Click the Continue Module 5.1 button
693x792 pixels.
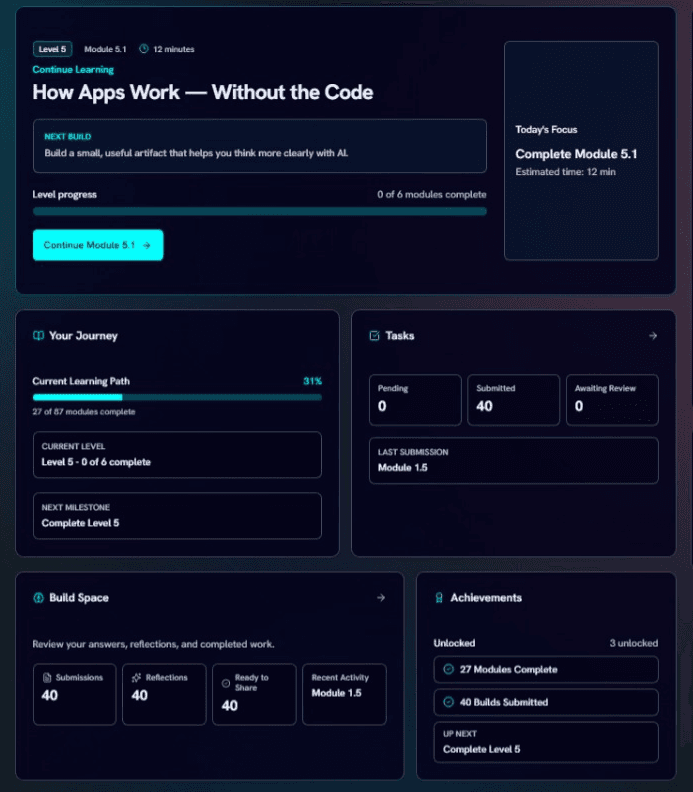click(x=98, y=245)
